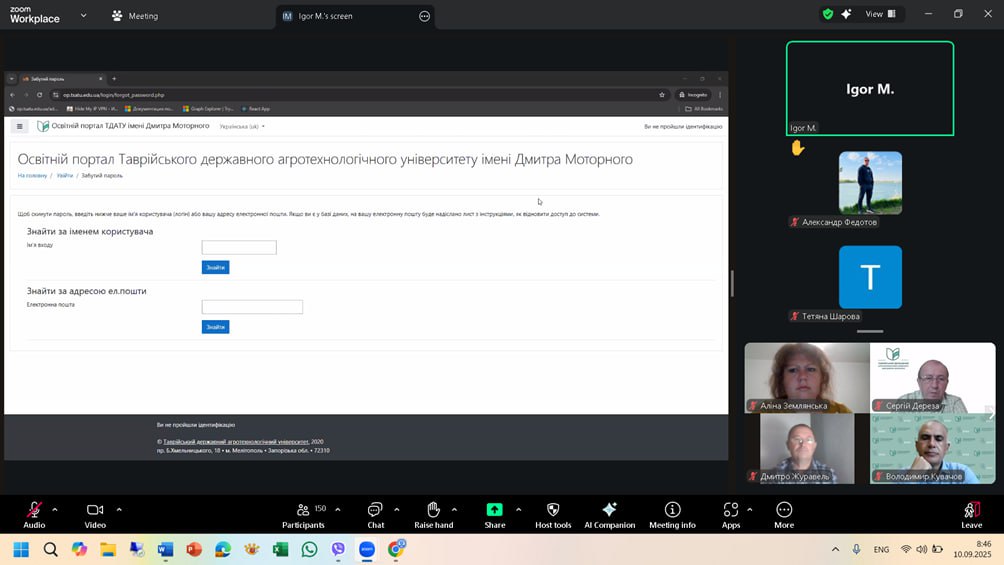Click the Ім'я входу username field

coord(239,247)
